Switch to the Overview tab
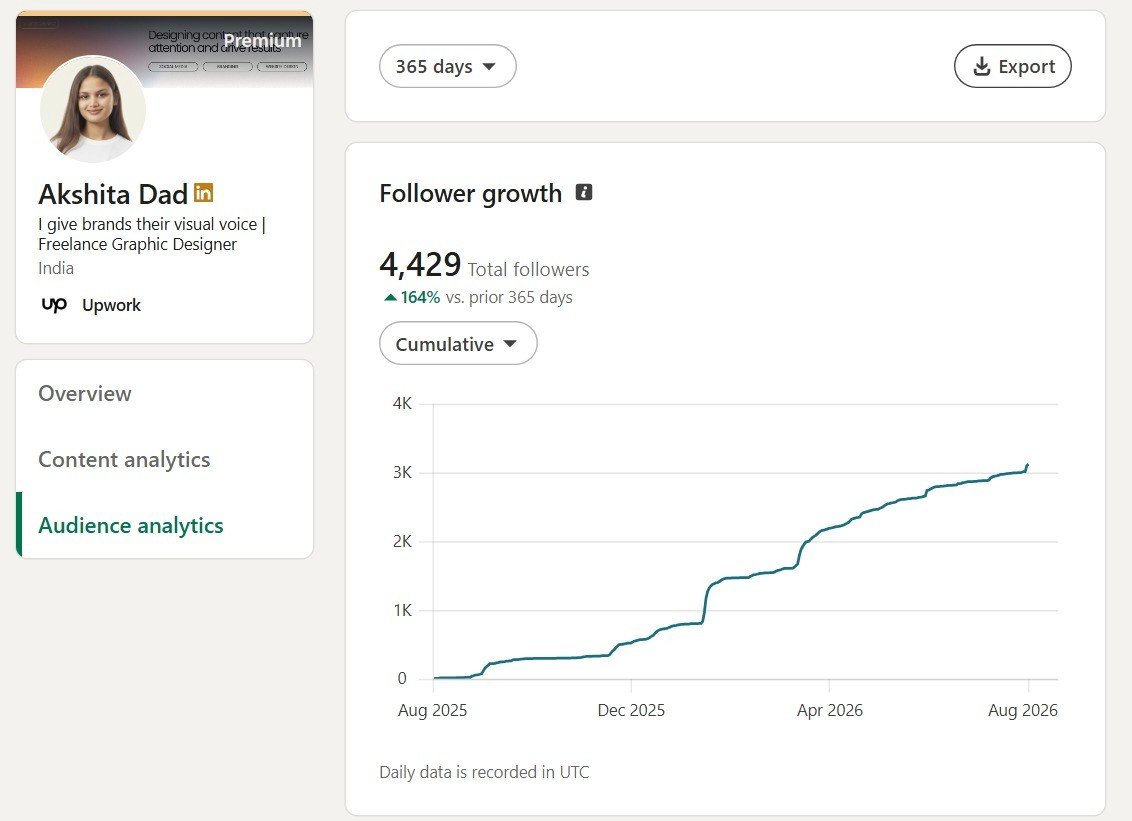The width and height of the screenshot is (1132, 821). (x=85, y=394)
